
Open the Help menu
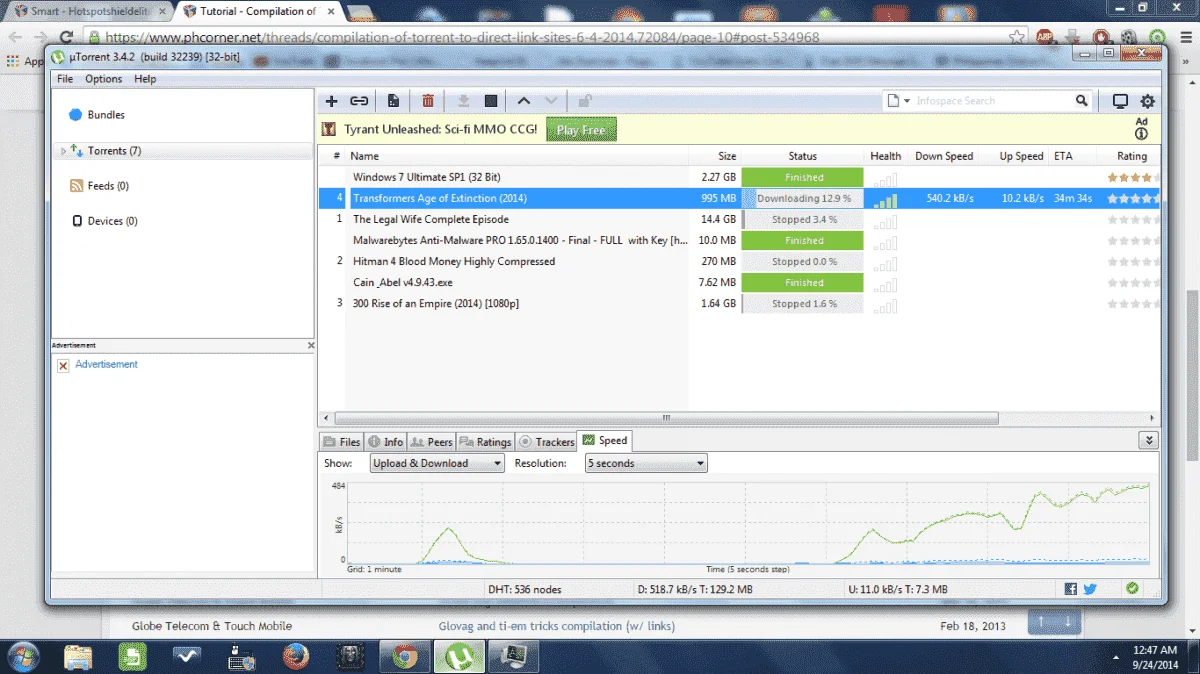click(145, 79)
